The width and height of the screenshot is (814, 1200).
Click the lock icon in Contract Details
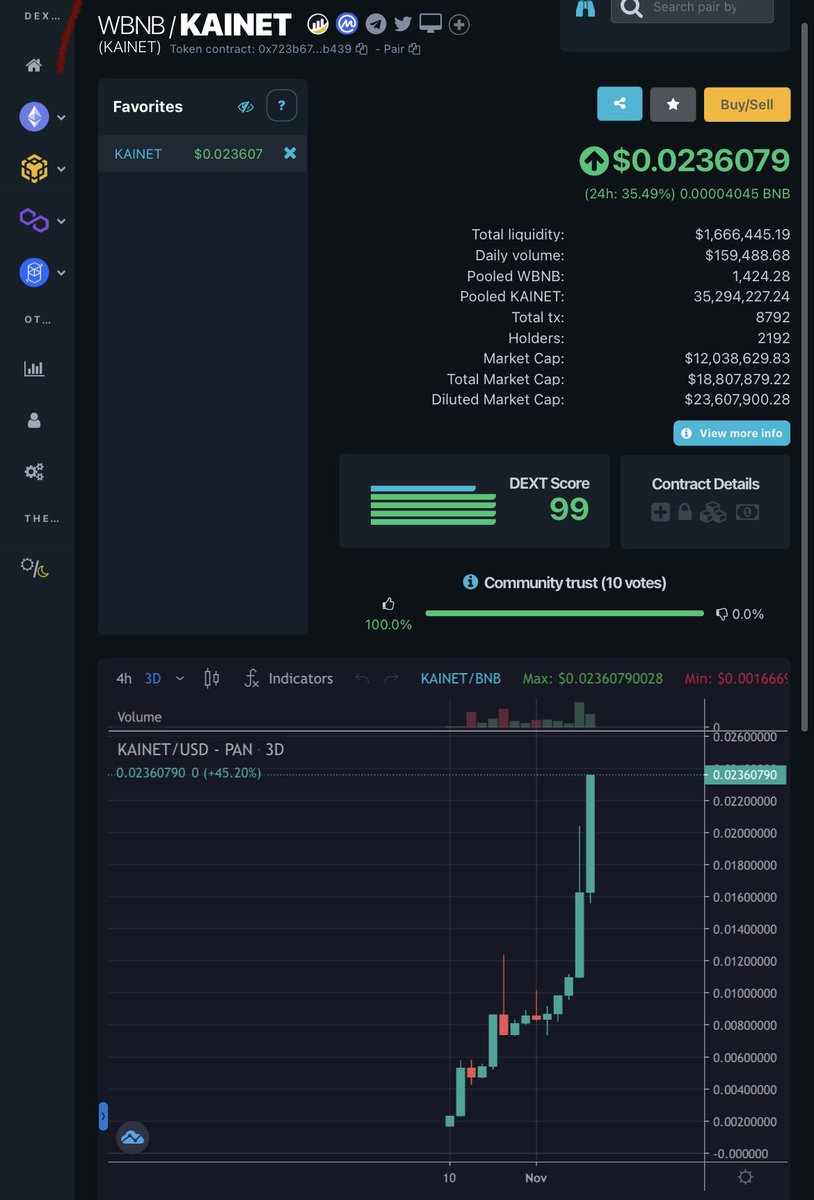685,512
